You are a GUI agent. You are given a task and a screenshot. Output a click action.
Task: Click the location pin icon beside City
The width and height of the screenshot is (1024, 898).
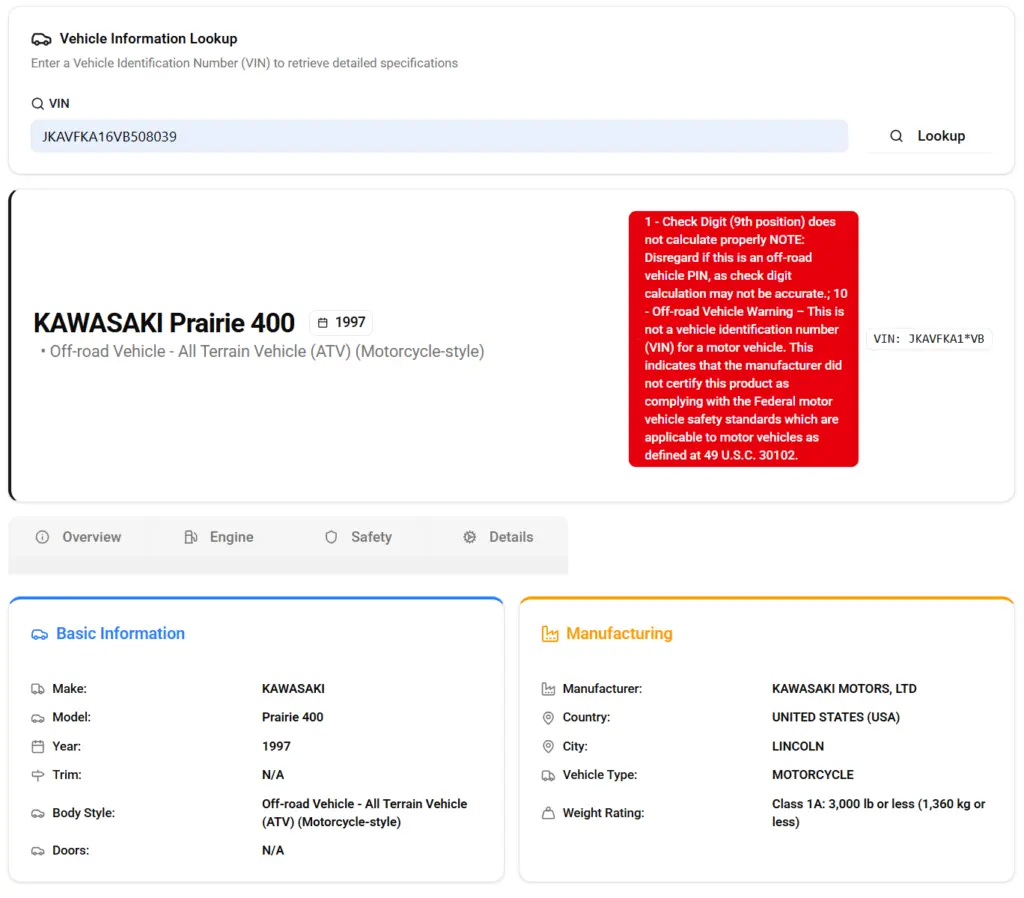tap(548, 747)
